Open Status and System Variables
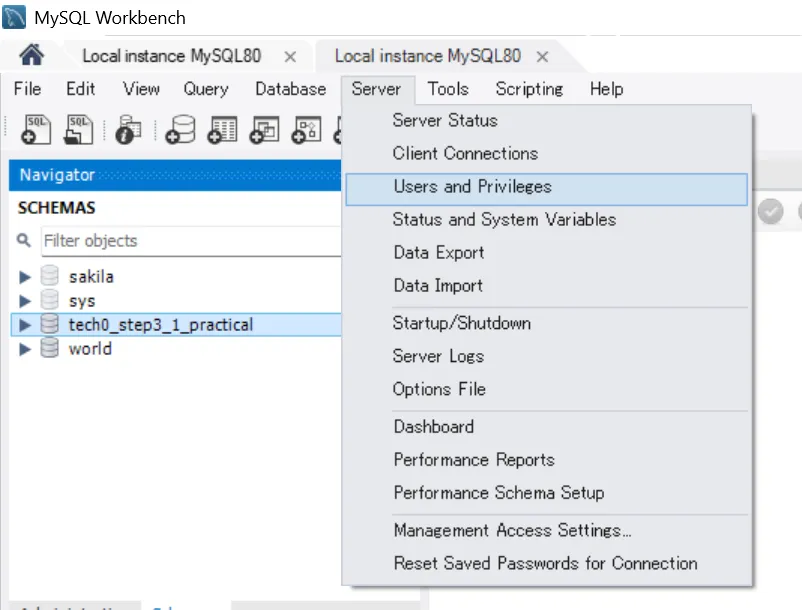Viewport: 802px width, 610px height. pyautogui.click(x=547, y=220)
